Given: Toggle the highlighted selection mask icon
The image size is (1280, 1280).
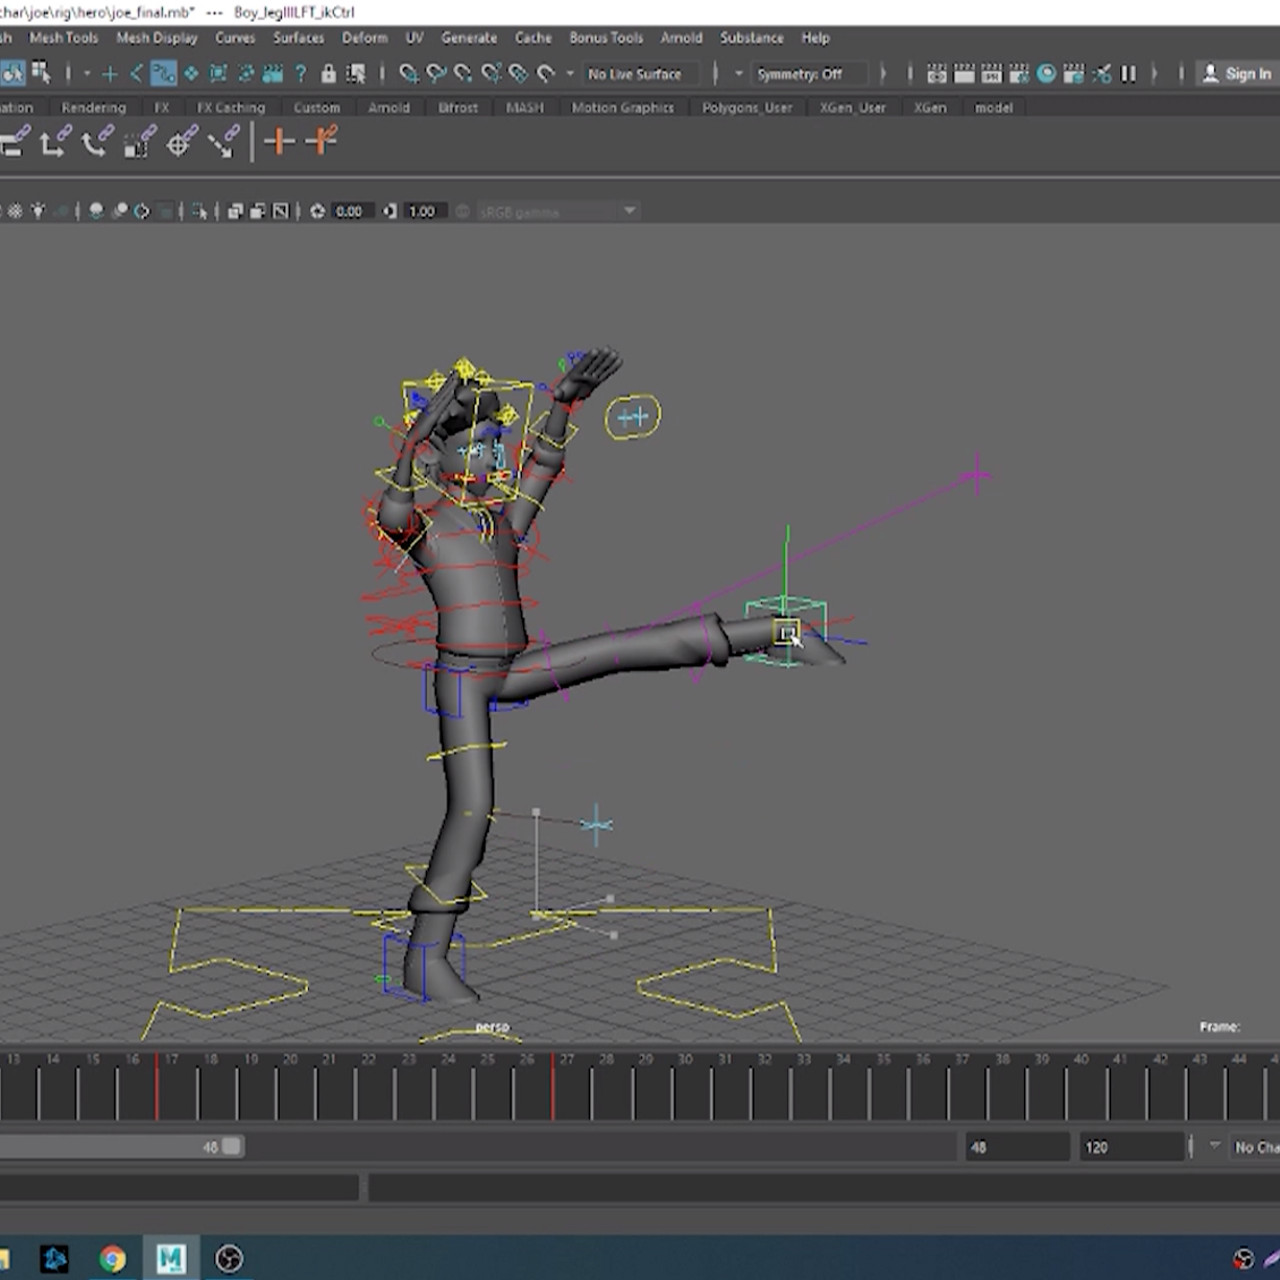Looking at the screenshot, I should click(164, 73).
